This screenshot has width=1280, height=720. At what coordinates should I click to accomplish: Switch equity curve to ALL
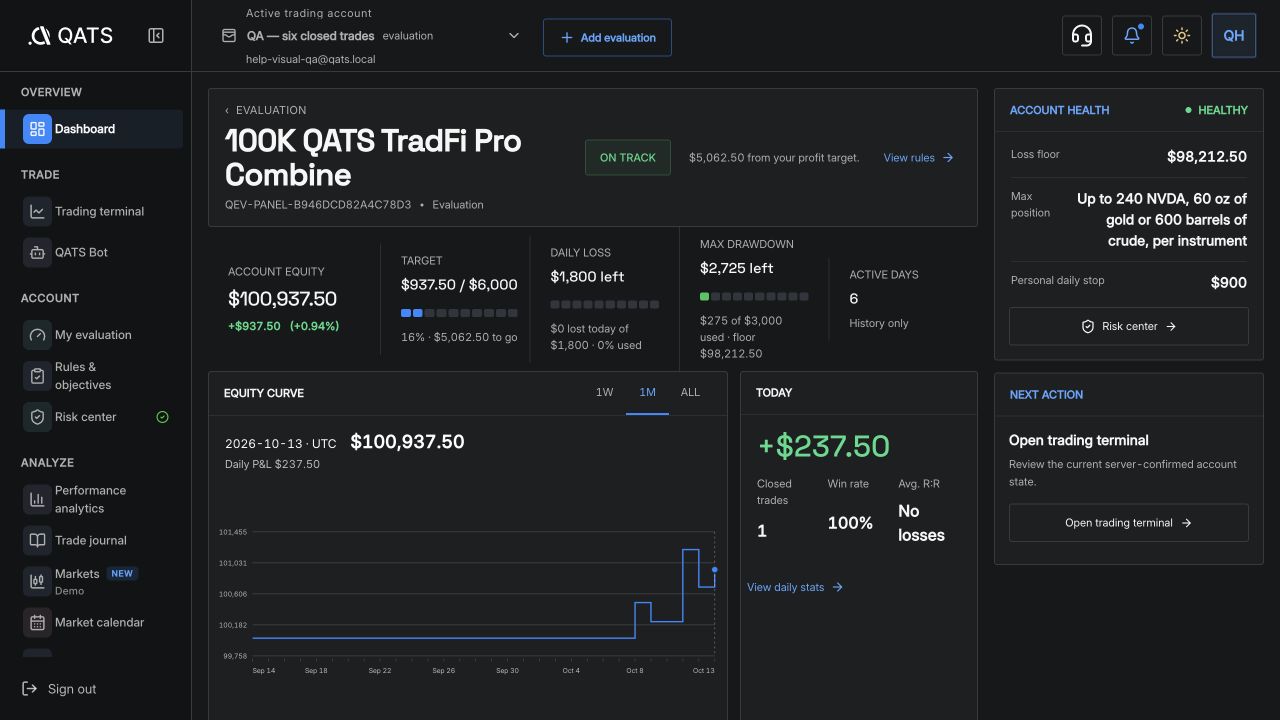tap(690, 392)
